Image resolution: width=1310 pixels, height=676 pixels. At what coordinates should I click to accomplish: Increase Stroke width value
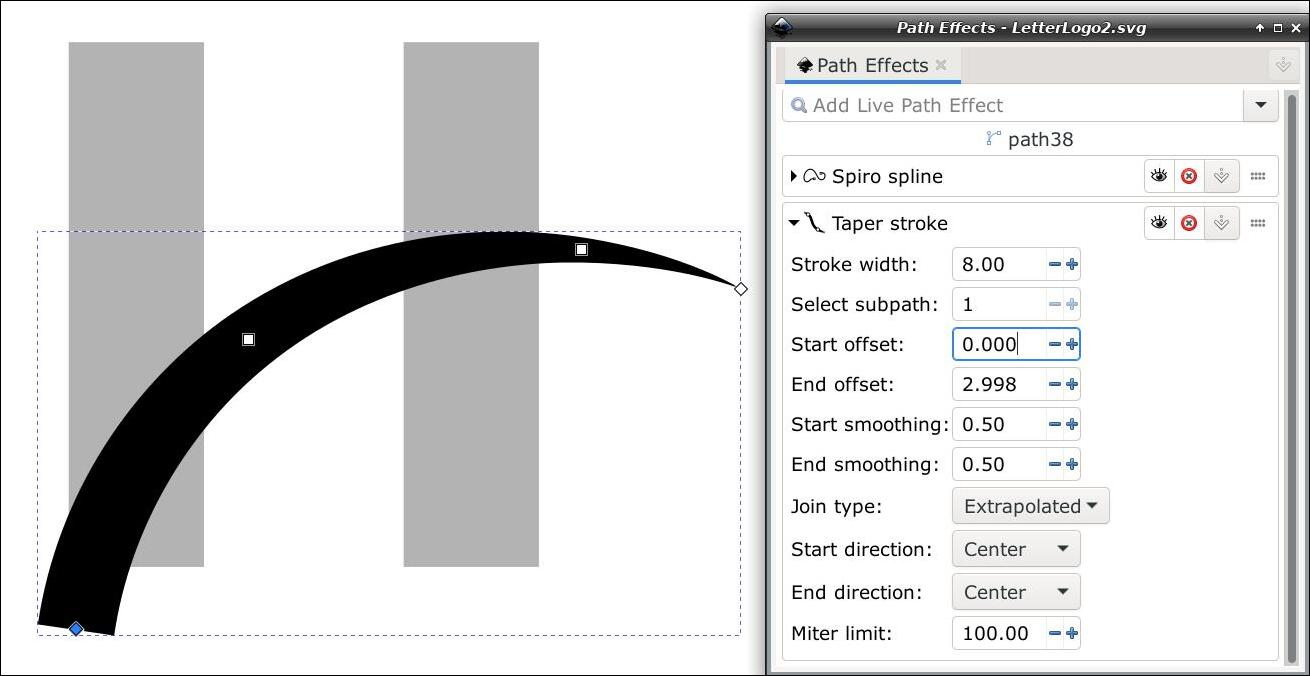click(x=1072, y=264)
